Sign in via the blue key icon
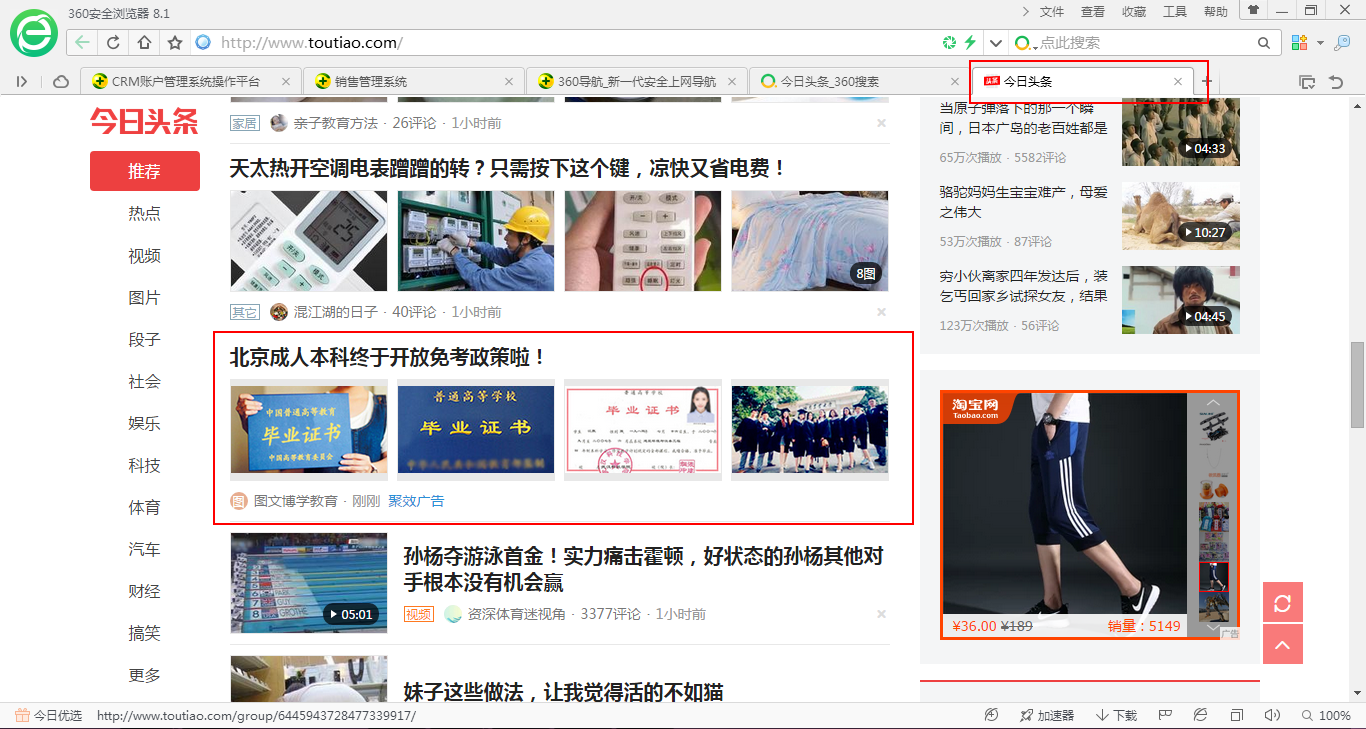1366x729 pixels. pyautogui.click(x=1343, y=42)
